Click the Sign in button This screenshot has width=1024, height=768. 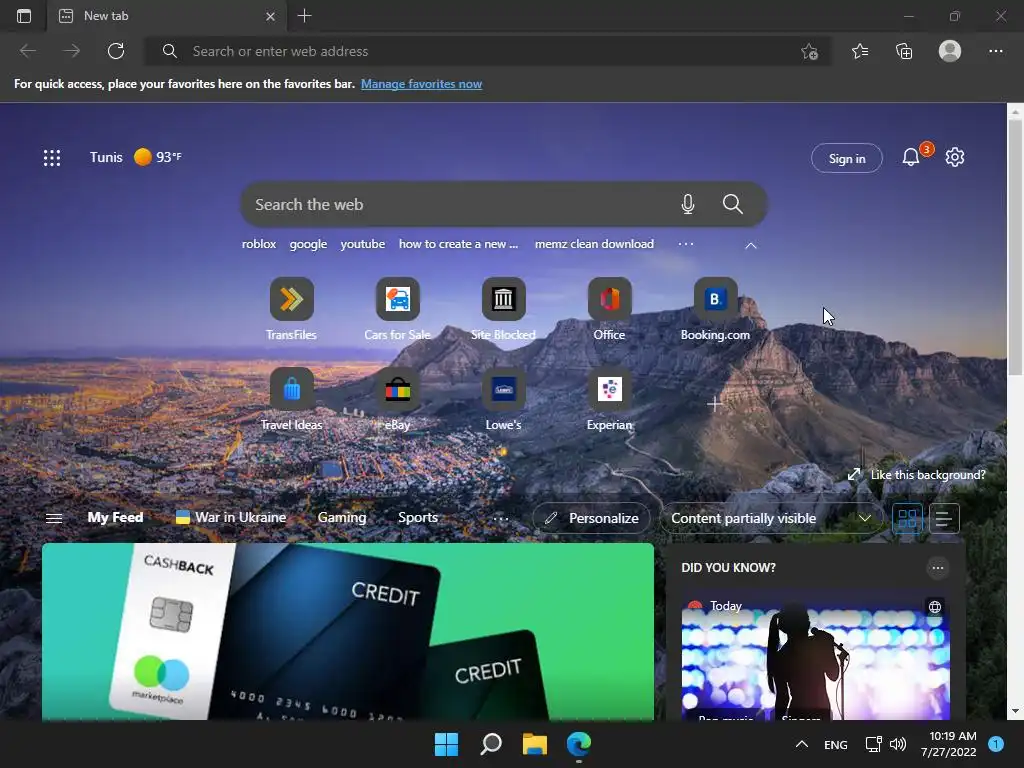pos(847,158)
